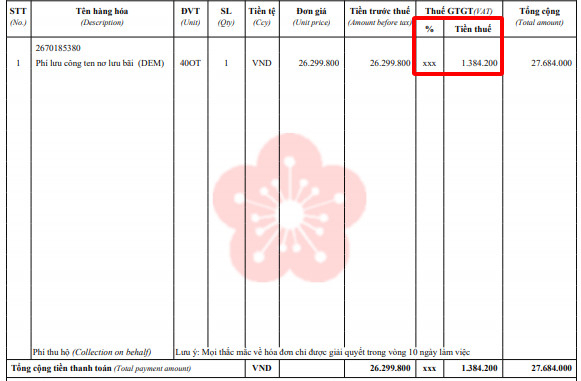
Task: Click the Phí thu hộ (Collection on behalf) note
Action: tap(92, 352)
